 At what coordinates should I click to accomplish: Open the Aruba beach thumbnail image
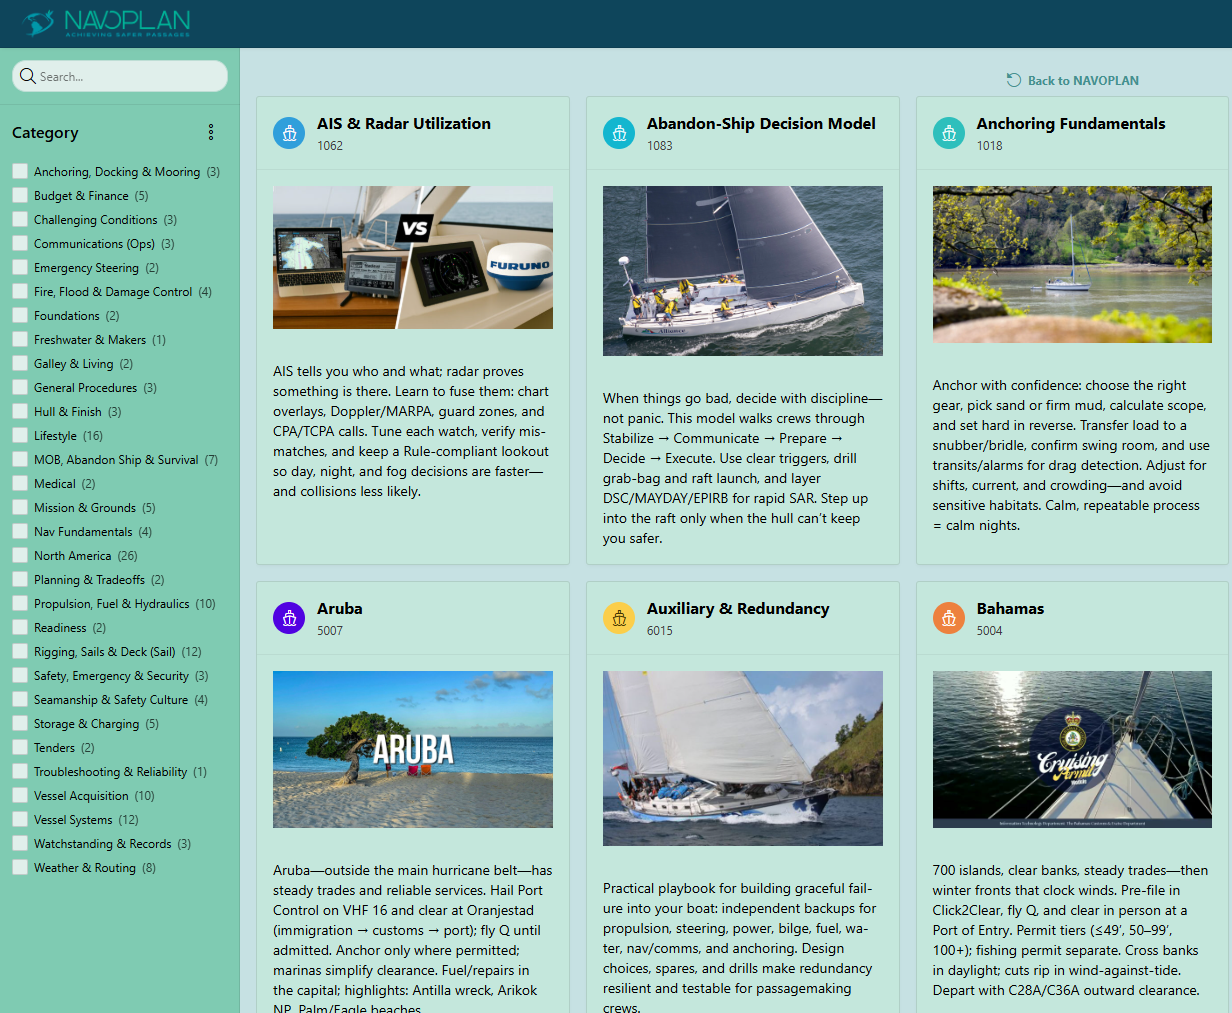pos(413,749)
